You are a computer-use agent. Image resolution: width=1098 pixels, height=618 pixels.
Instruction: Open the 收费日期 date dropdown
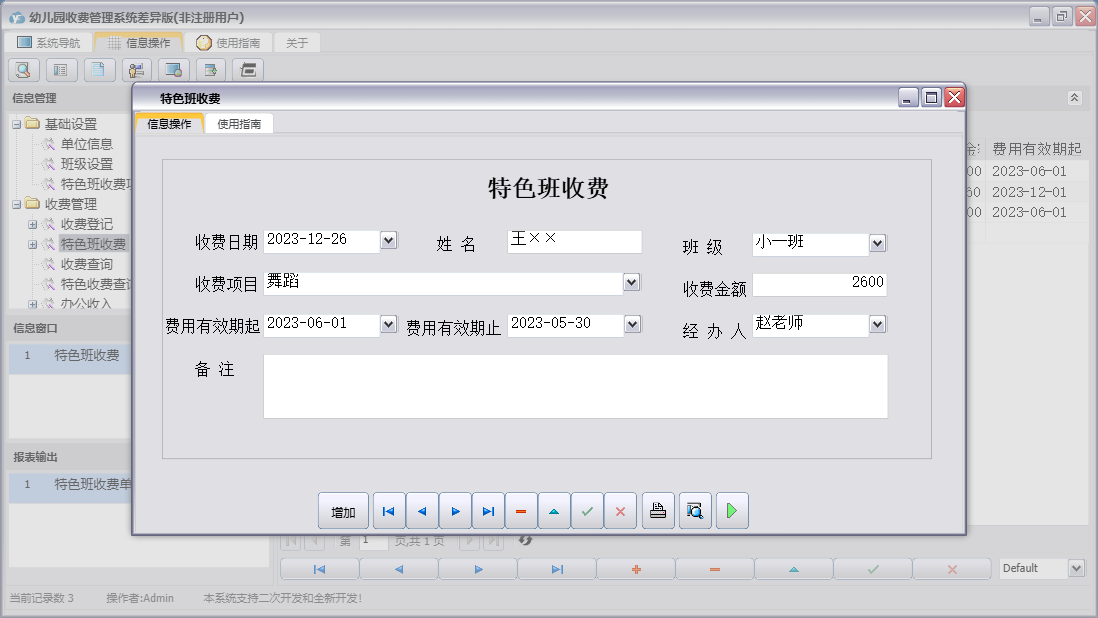coord(389,241)
